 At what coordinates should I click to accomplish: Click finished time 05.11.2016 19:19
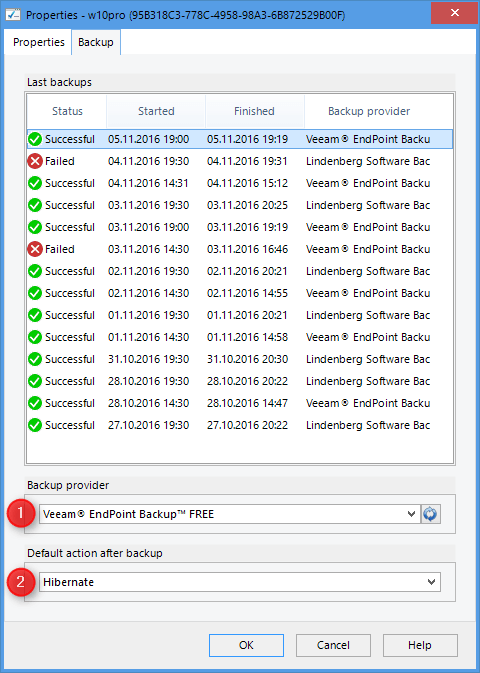point(248,139)
